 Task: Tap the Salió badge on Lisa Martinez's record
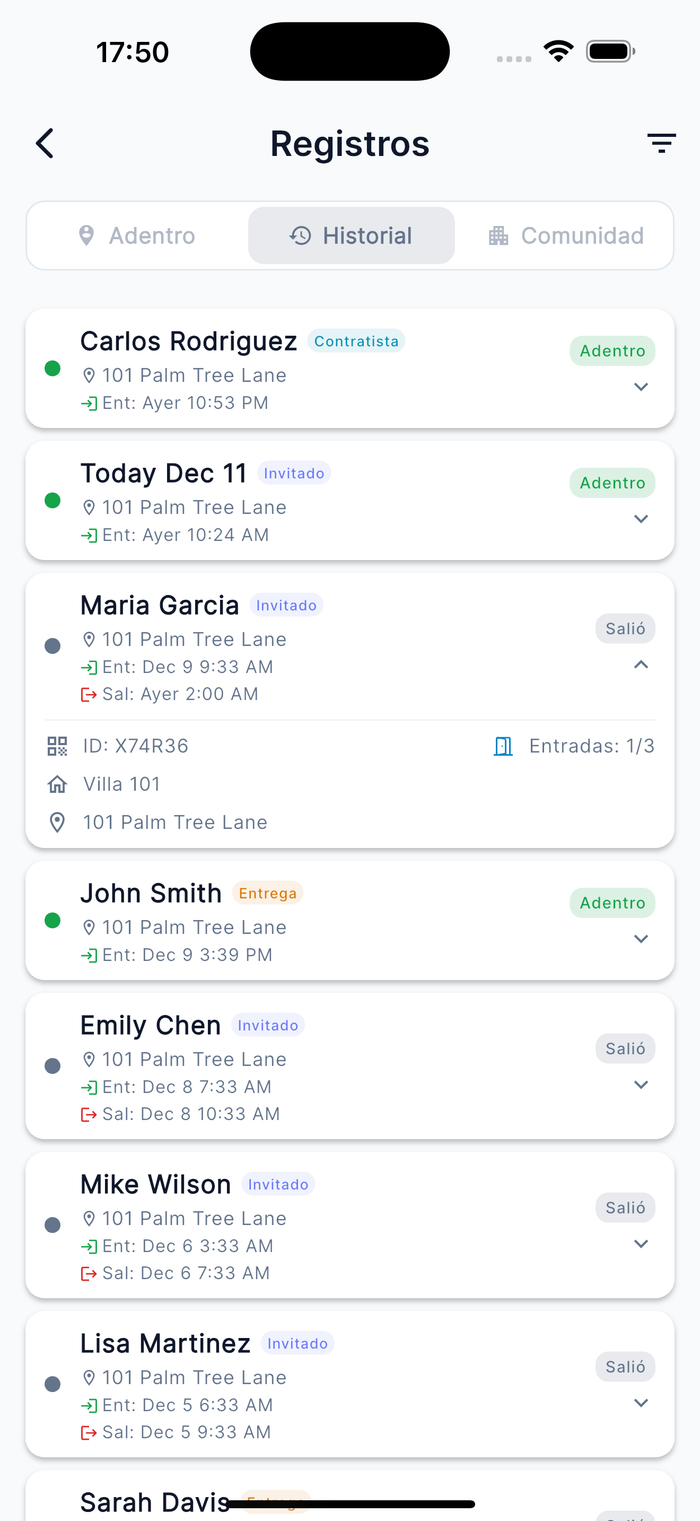tap(626, 1367)
